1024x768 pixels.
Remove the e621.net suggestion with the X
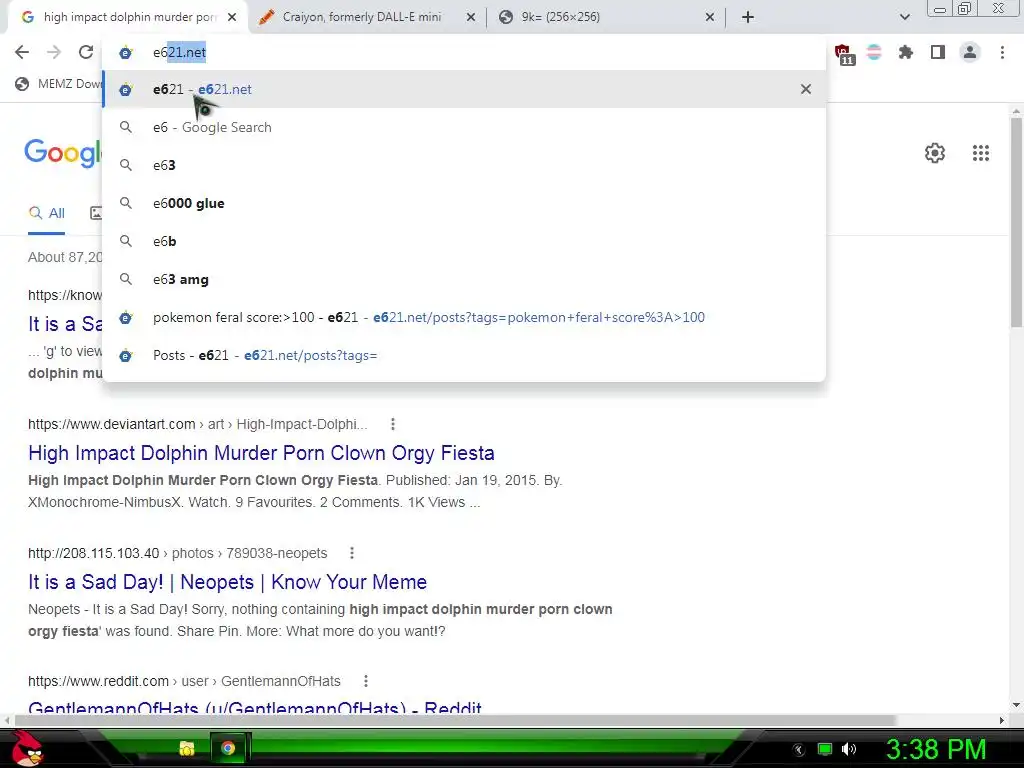pos(805,89)
